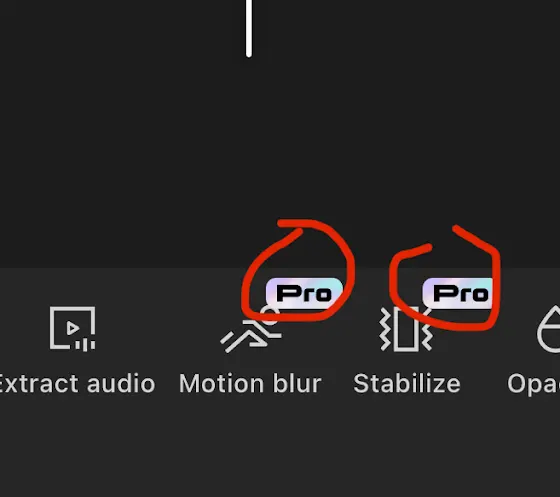This screenshot has height=497, width=560.
Task: Click the center rectangle of Stabilize icon
Action: click(x=406, y=329)
